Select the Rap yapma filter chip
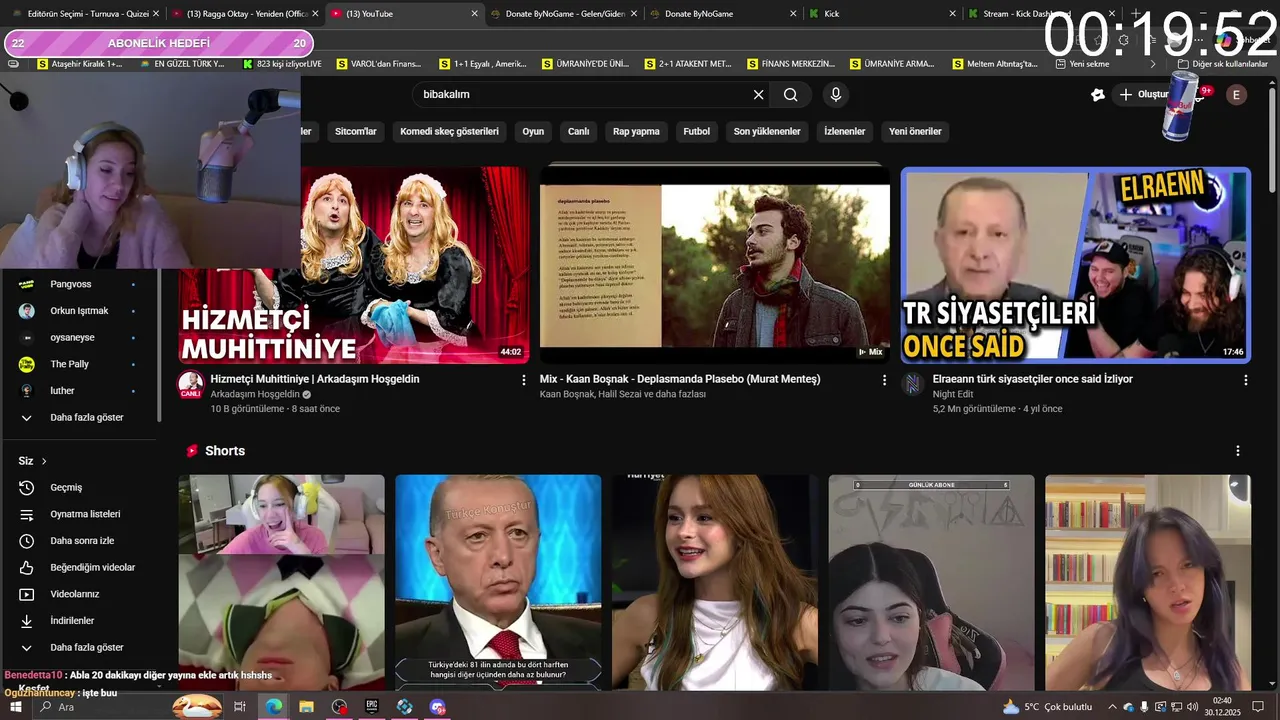The width and height of the screenshot is (1280, 720). click(636, 131)
